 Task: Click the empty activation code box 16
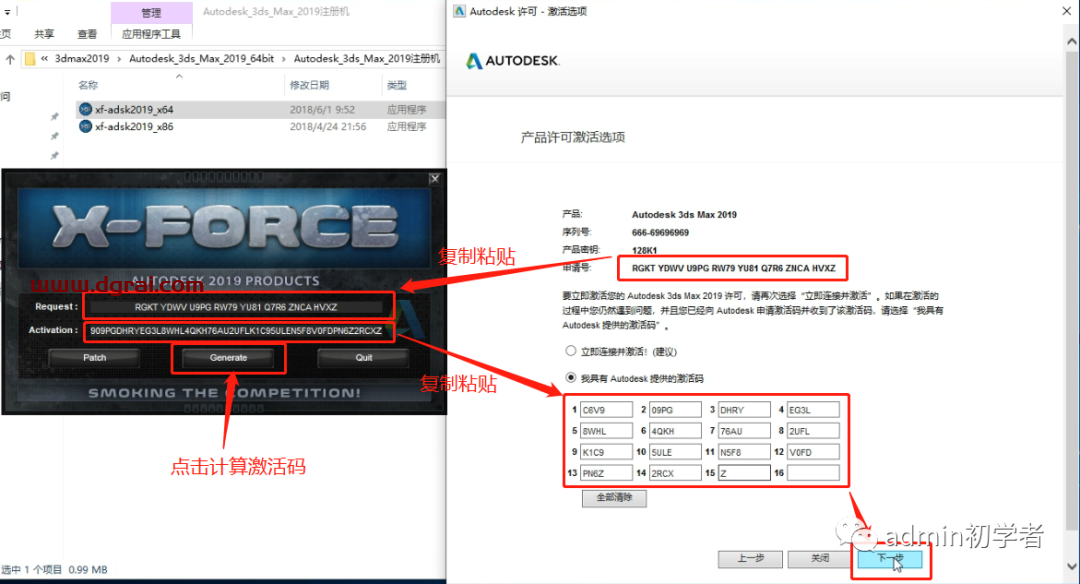(x=813, y=473)
